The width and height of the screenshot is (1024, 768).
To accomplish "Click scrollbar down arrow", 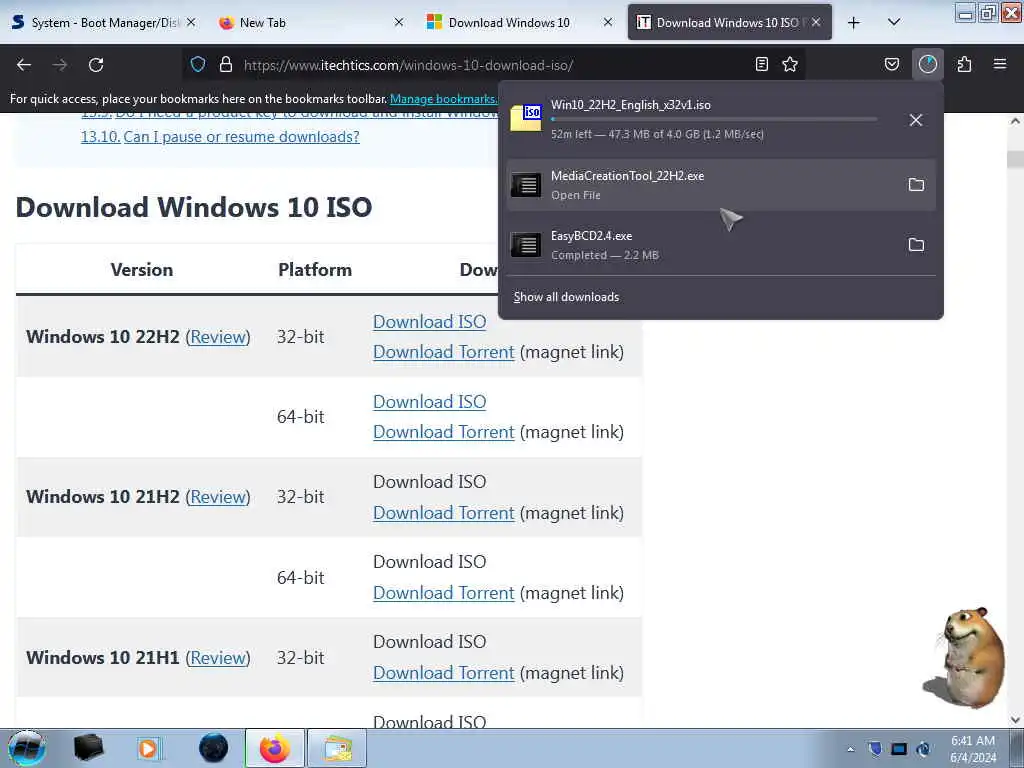I will coord(1015,720).
